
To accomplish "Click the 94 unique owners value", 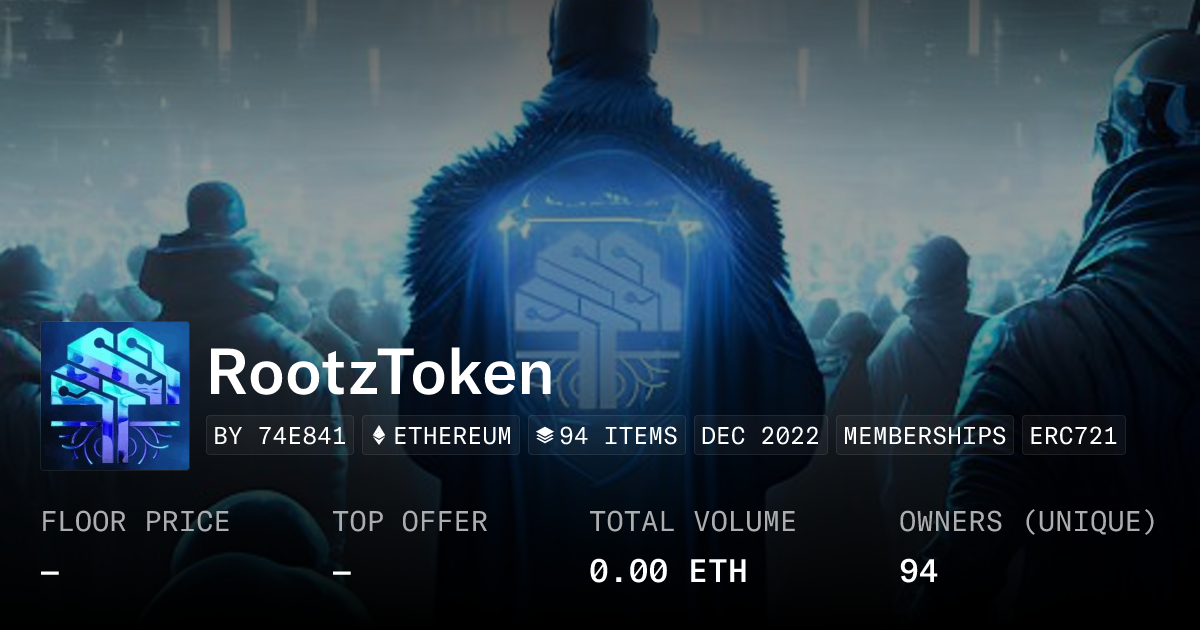I will 918,572.
